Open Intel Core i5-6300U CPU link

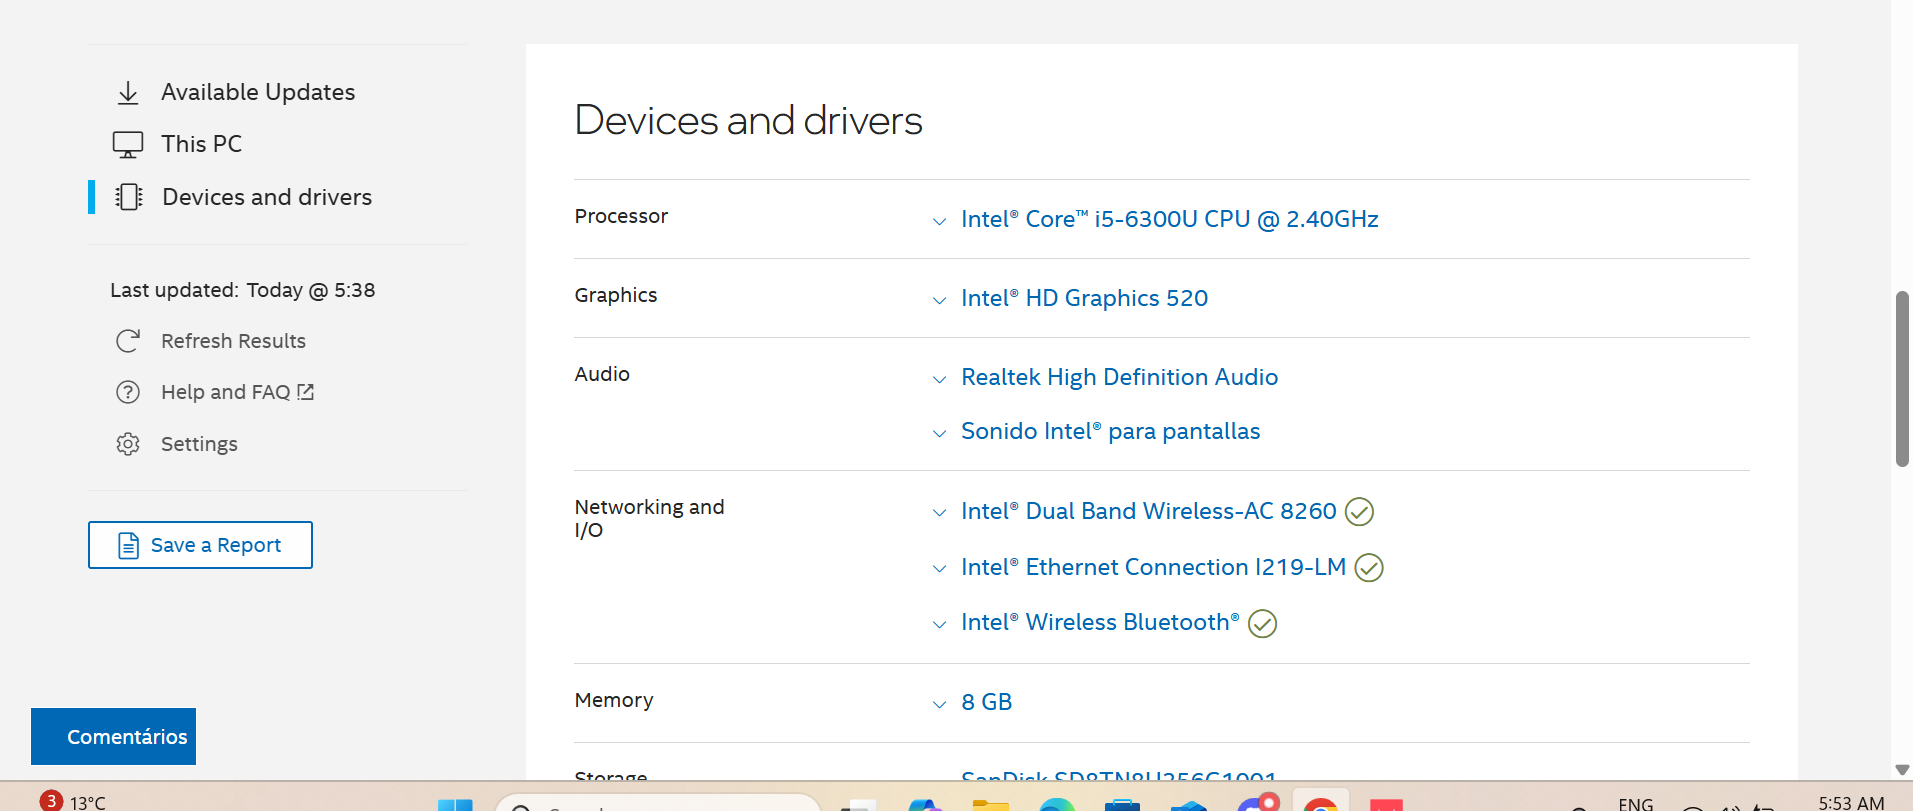click(1169, 219)
